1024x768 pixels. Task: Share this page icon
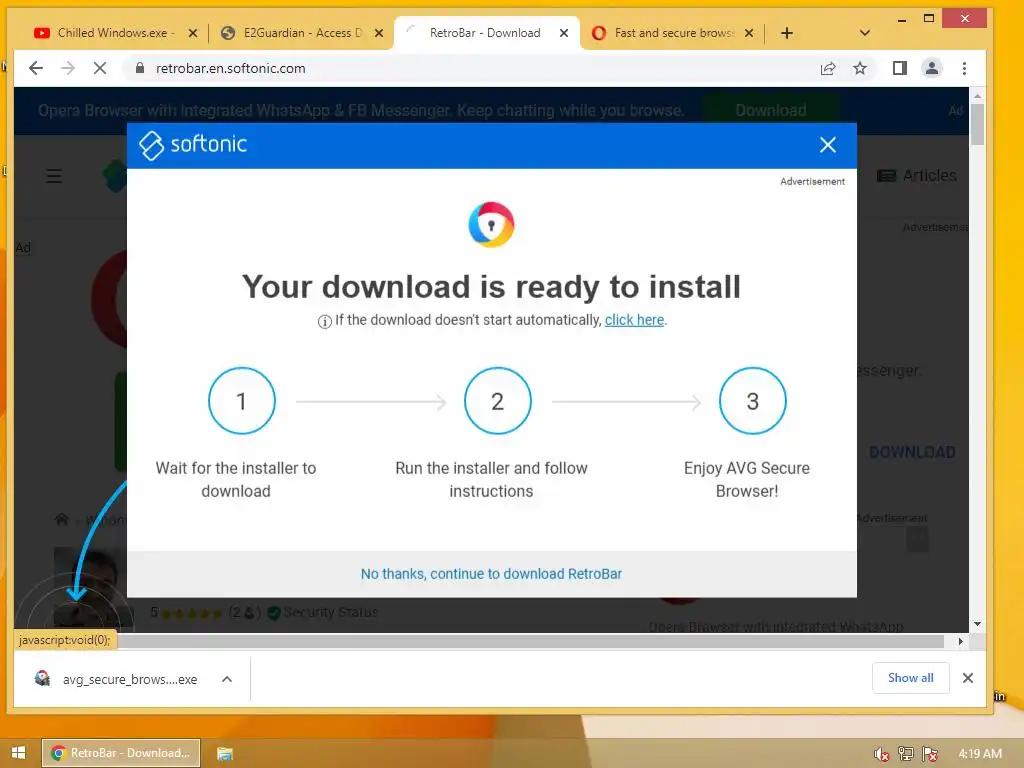828,68
